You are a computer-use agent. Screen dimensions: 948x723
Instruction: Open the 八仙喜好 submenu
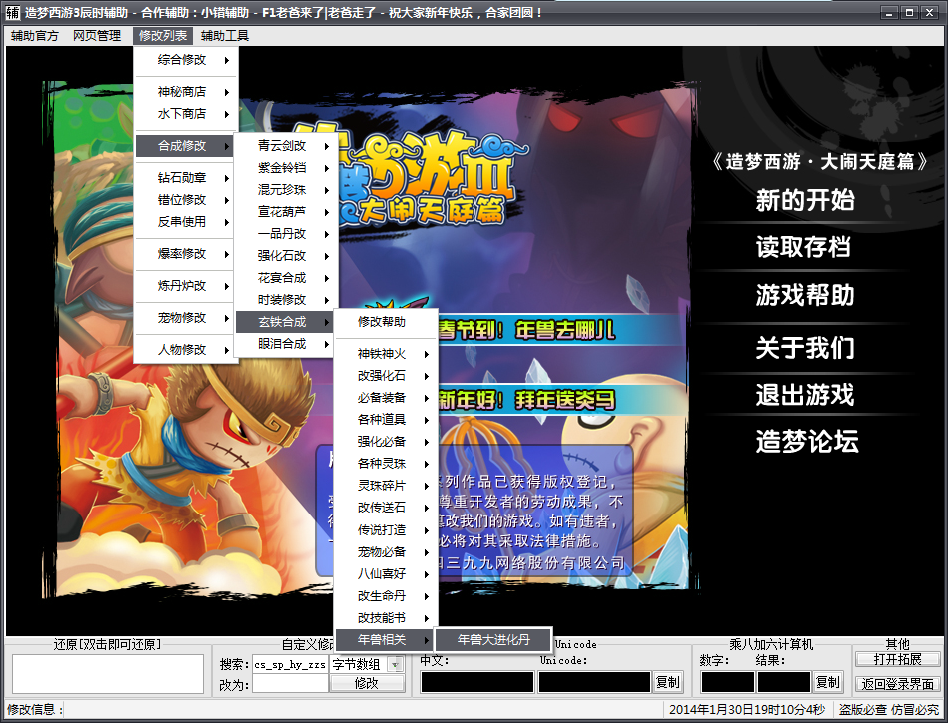386,574
